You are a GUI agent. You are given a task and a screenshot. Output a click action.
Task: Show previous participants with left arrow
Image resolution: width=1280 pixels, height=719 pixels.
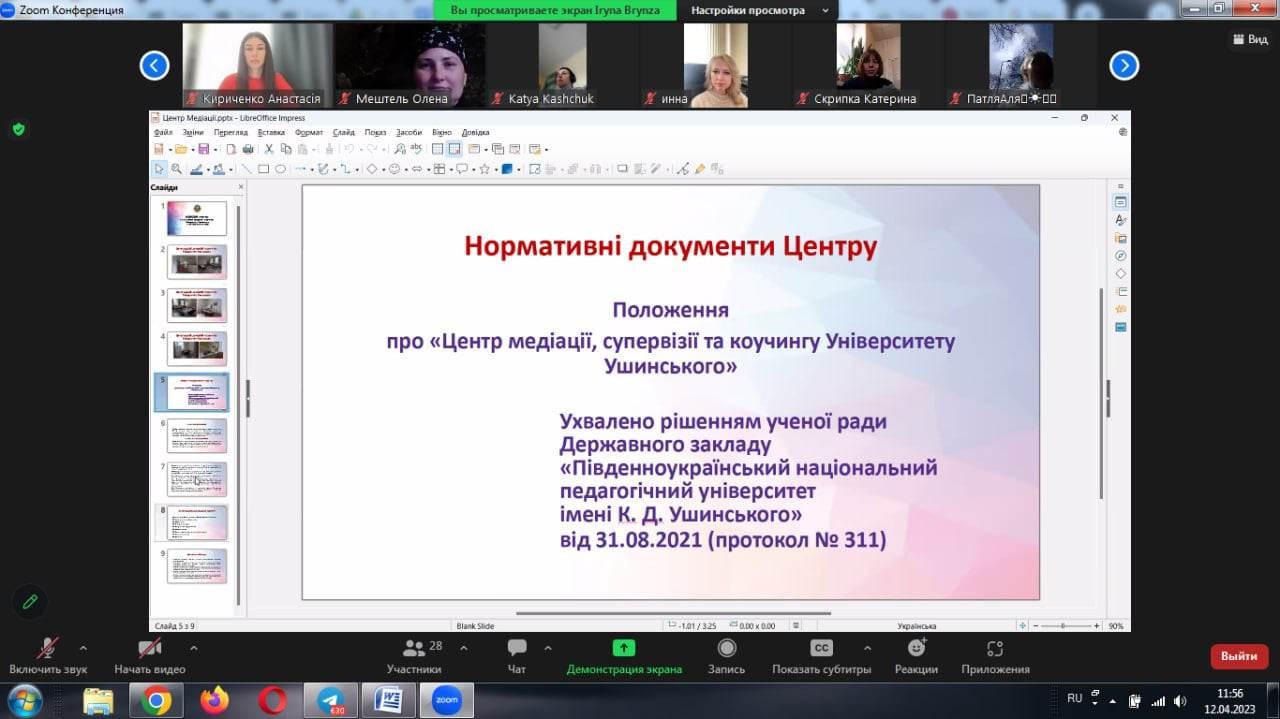click(x=154, y=66)
